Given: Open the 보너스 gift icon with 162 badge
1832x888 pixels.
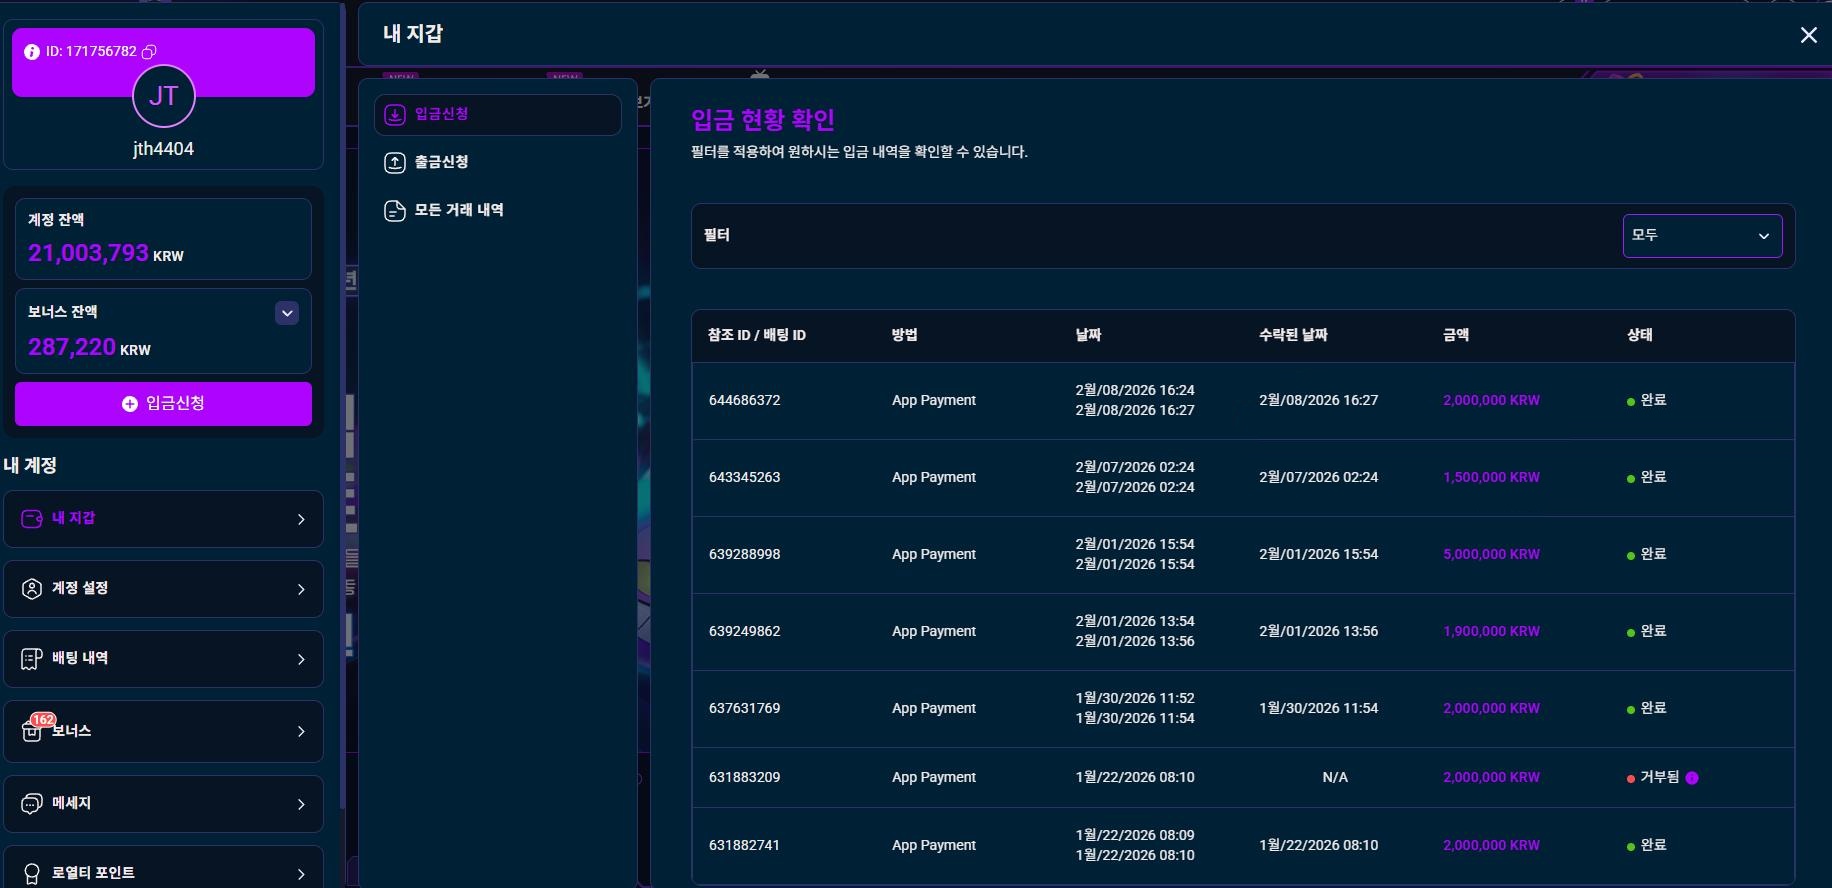Looking at the screenshot, I should point(32,731).
